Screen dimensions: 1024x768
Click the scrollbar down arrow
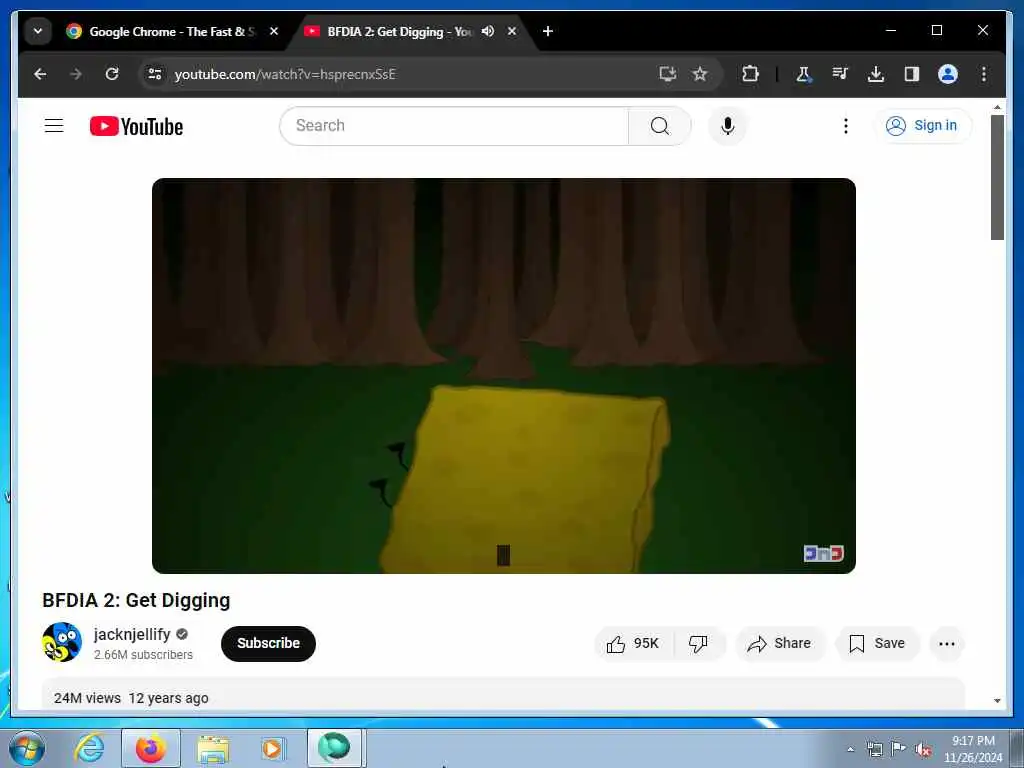click(x=997, y=701)
